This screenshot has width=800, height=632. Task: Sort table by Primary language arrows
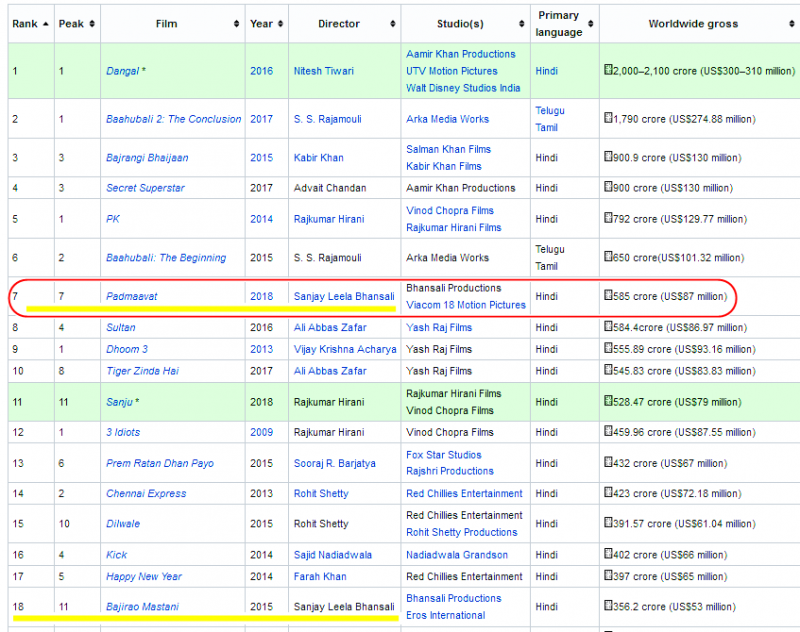click(590, 23)
